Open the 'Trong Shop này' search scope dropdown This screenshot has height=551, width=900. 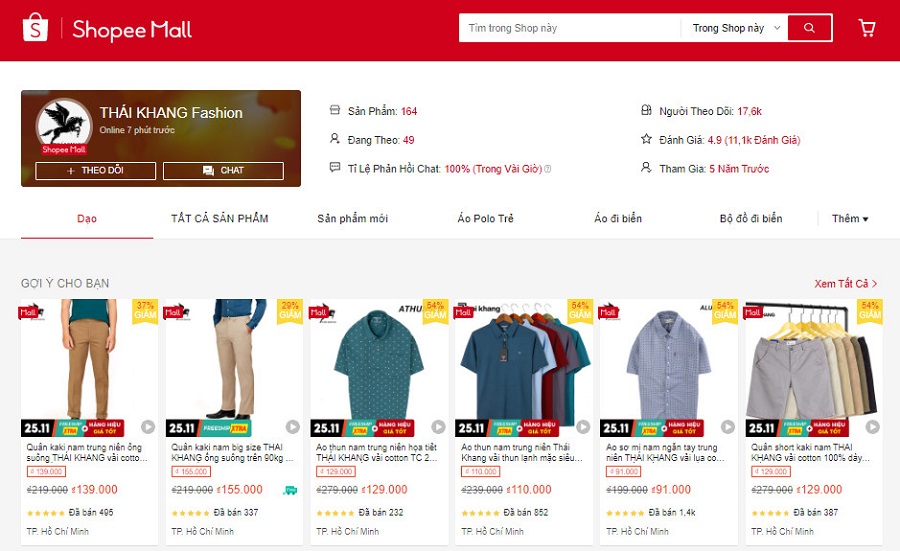click(735, 28)
